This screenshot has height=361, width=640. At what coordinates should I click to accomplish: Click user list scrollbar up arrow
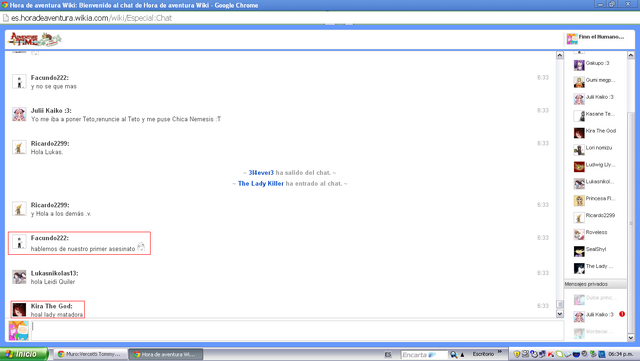point(631,55)
